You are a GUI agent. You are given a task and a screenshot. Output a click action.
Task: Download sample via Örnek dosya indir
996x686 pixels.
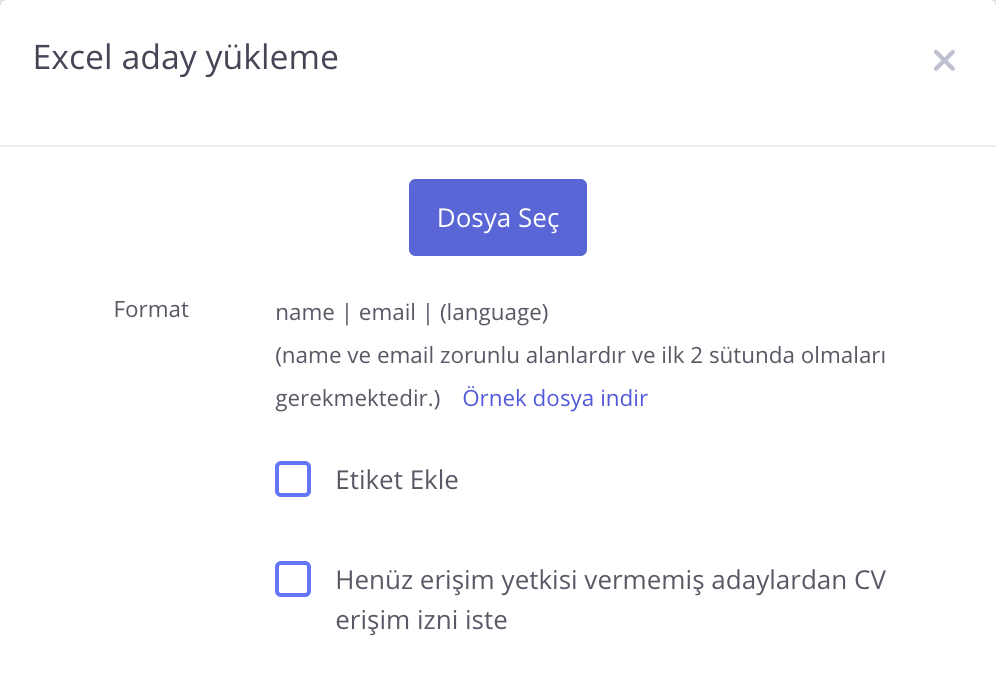pos(555,398)
